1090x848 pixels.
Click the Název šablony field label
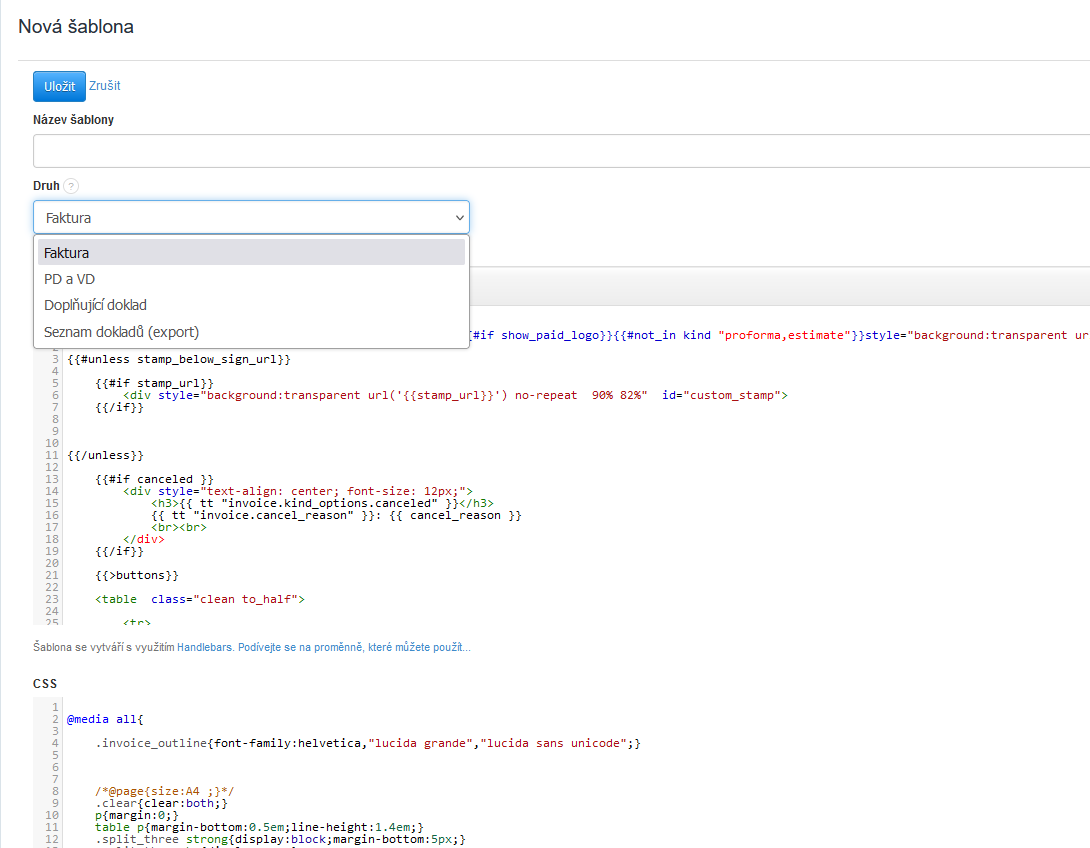point(73,120)
